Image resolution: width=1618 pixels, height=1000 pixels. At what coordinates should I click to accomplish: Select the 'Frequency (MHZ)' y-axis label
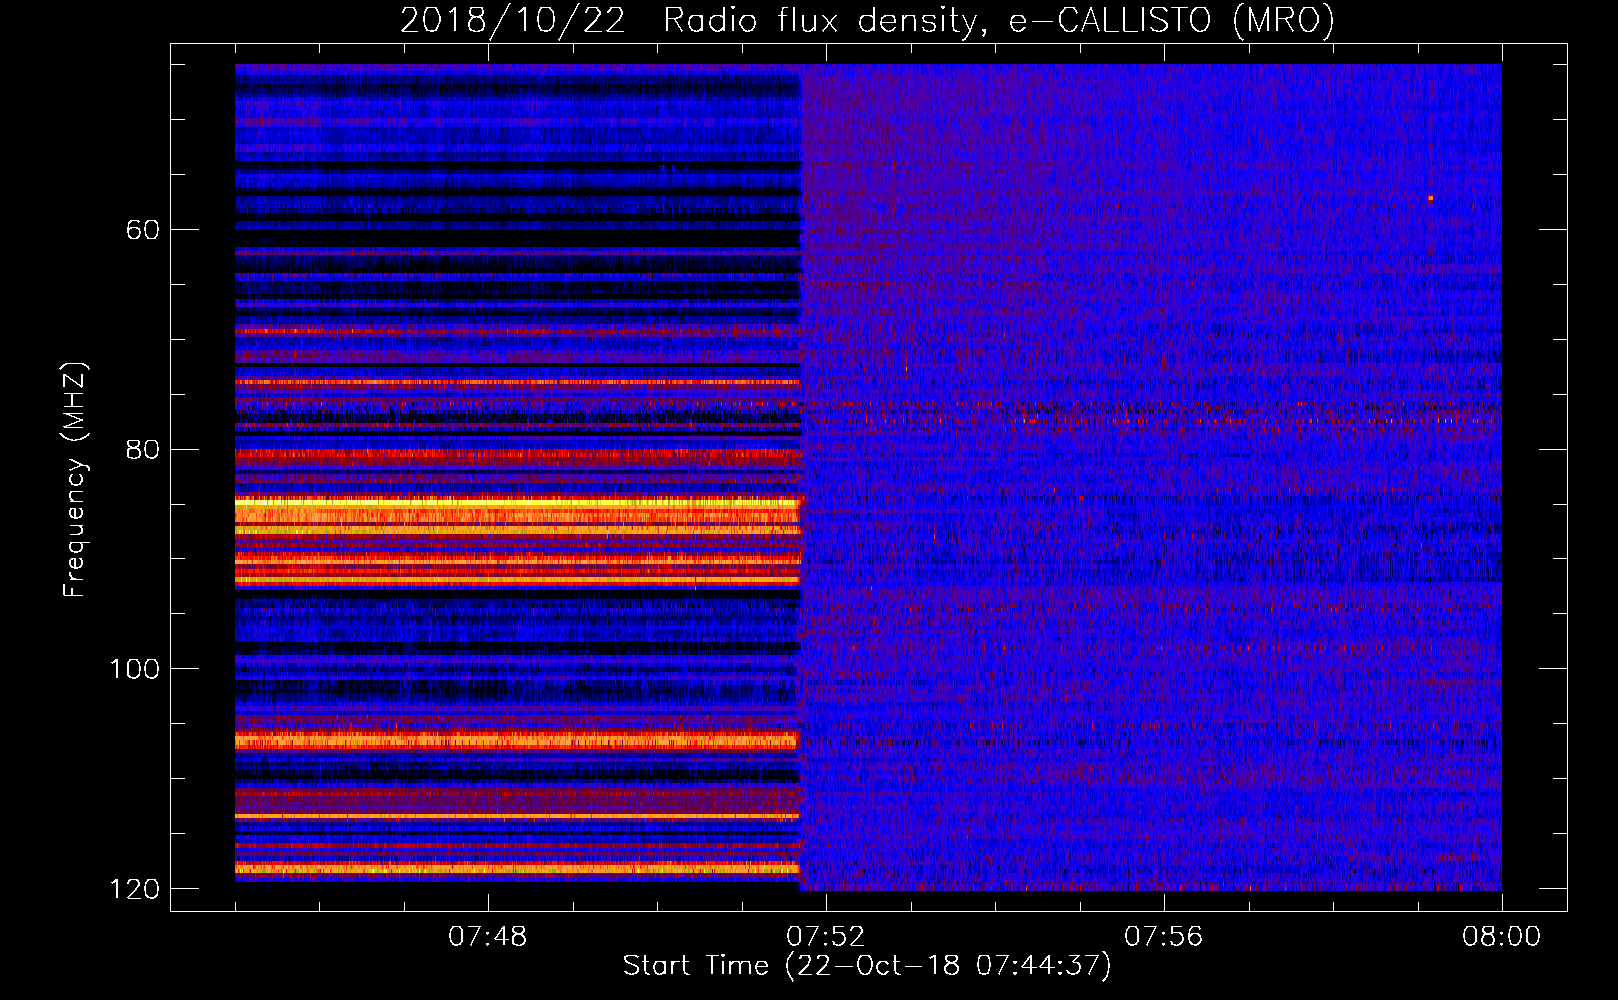coord(75,479)
